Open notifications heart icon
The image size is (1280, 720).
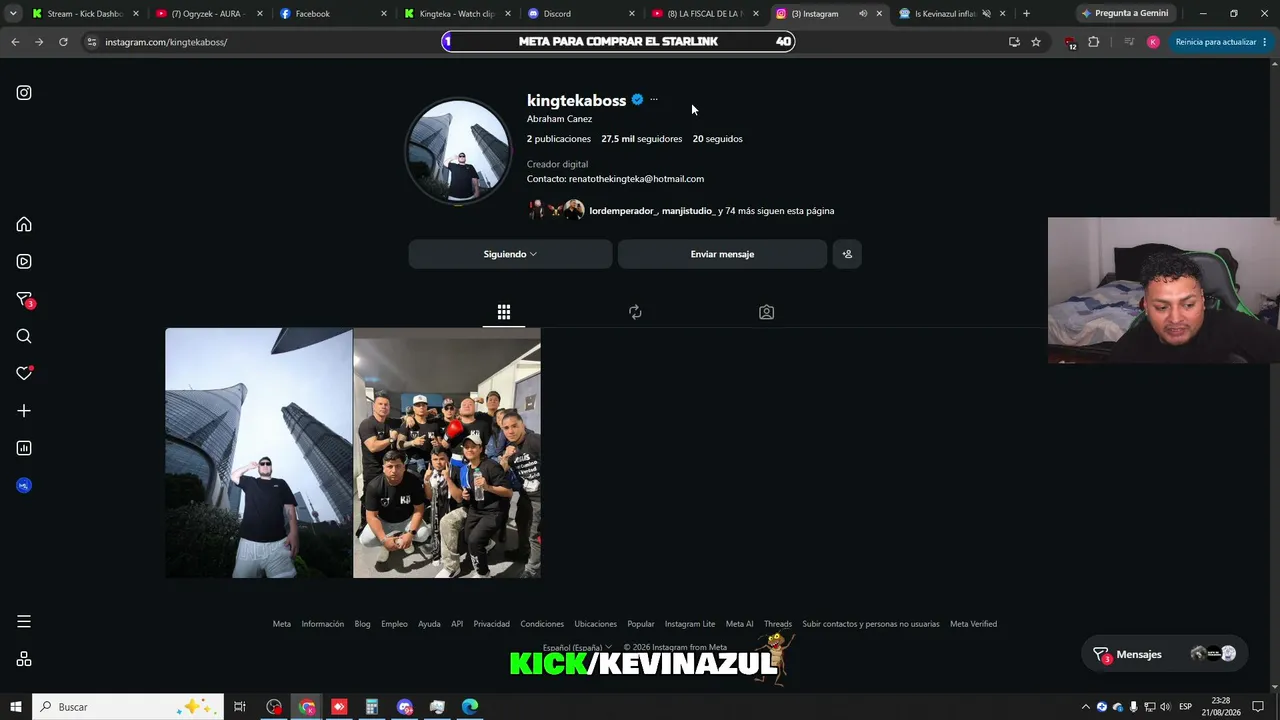[x=24, y=373]
